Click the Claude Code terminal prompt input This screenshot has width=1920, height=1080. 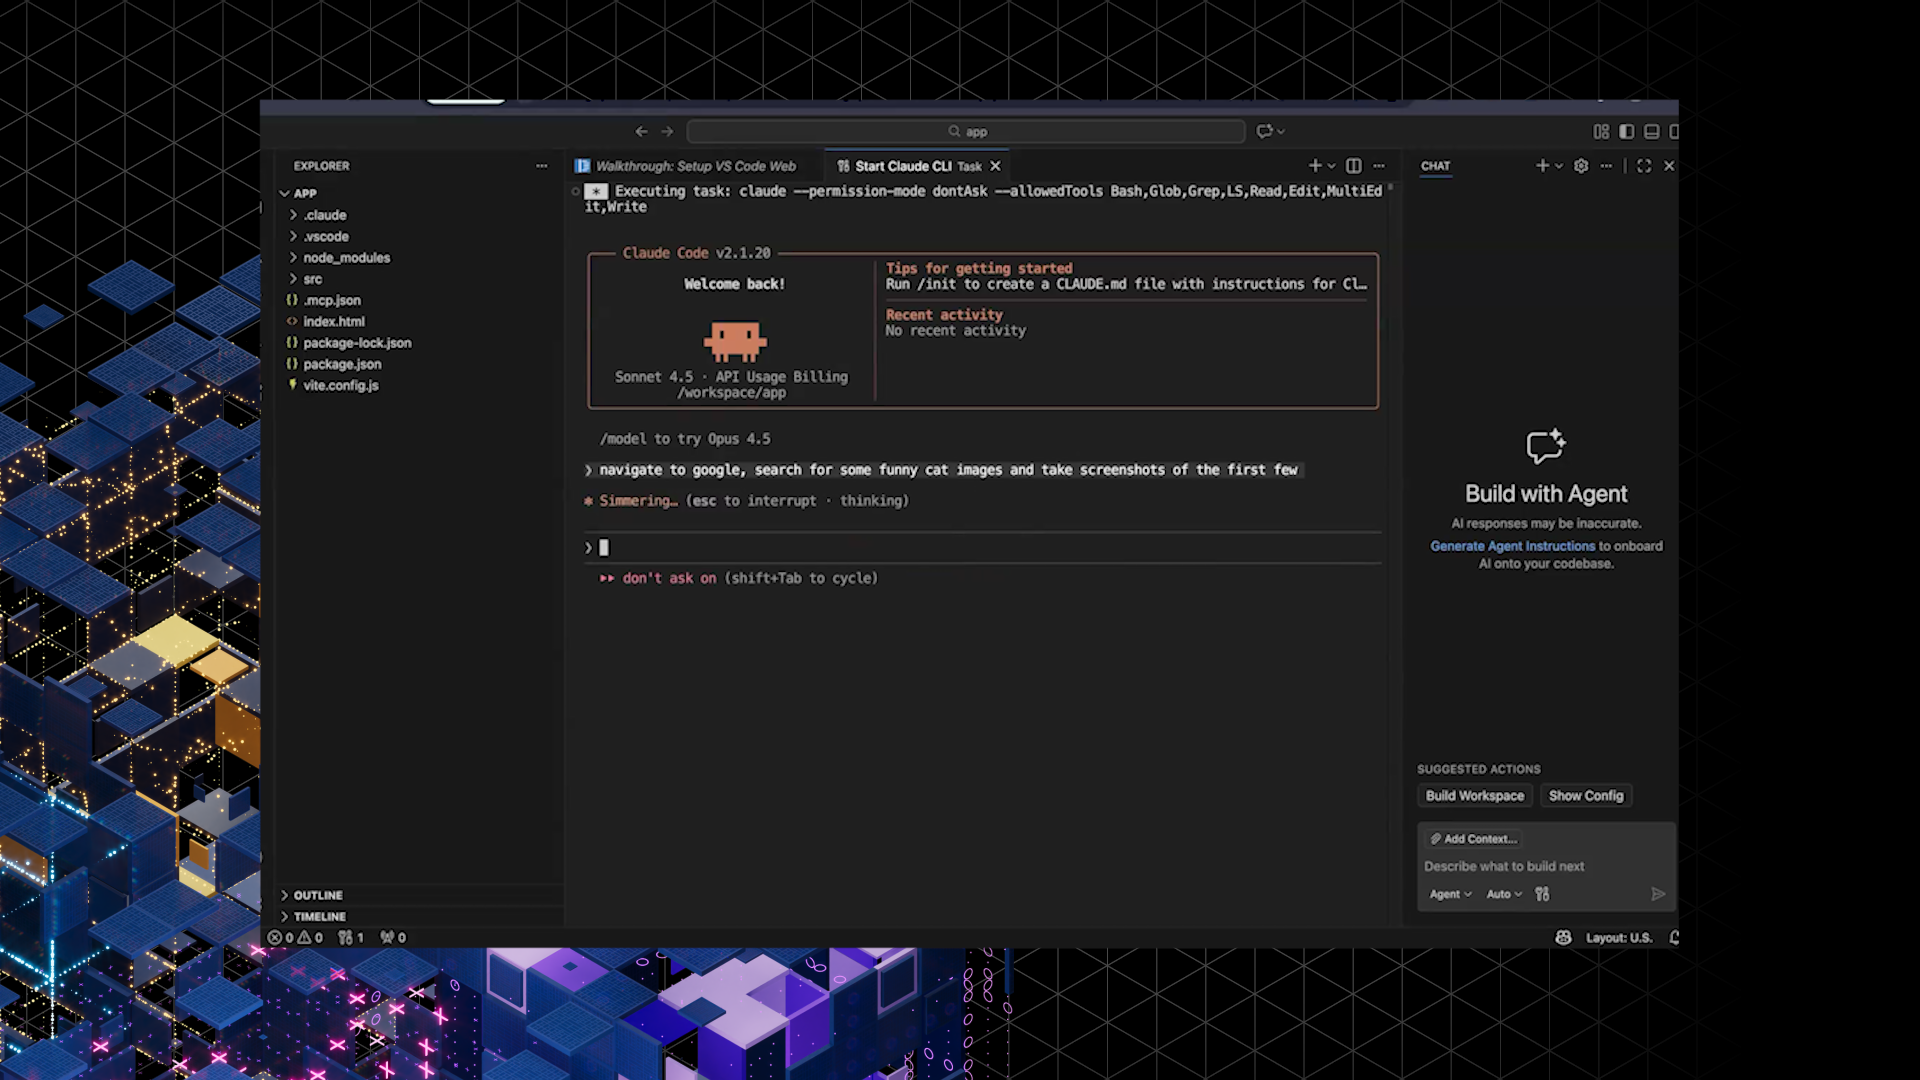[x=985, y=547]
